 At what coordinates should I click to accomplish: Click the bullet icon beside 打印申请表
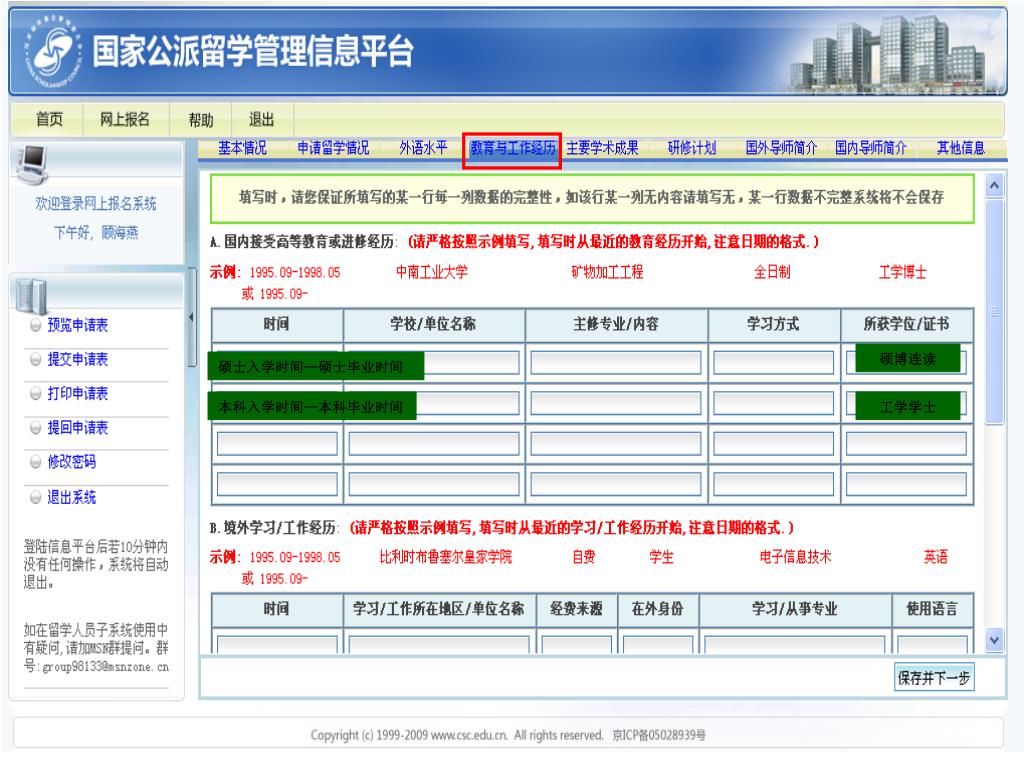36,394
